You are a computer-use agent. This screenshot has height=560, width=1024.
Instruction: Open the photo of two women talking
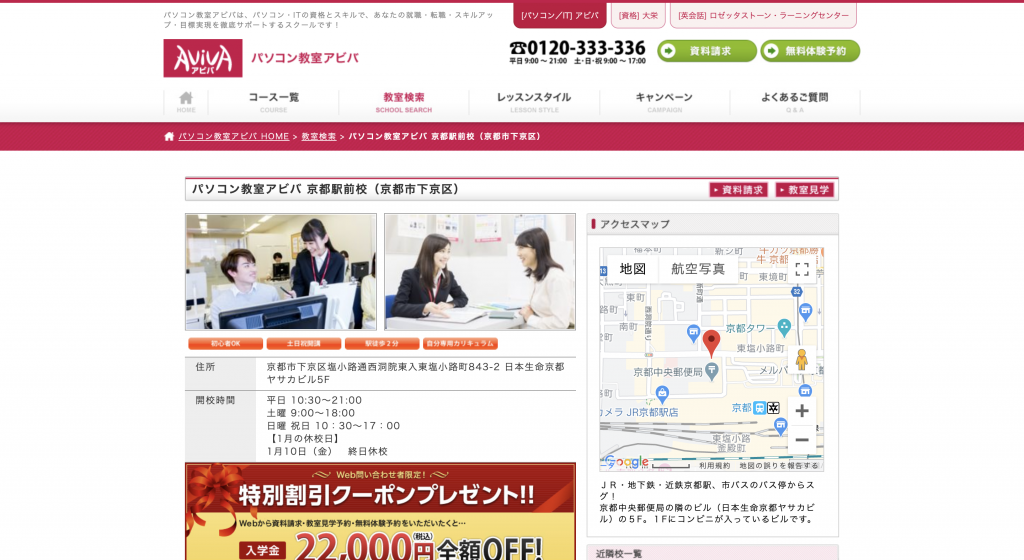coord(480,272)
